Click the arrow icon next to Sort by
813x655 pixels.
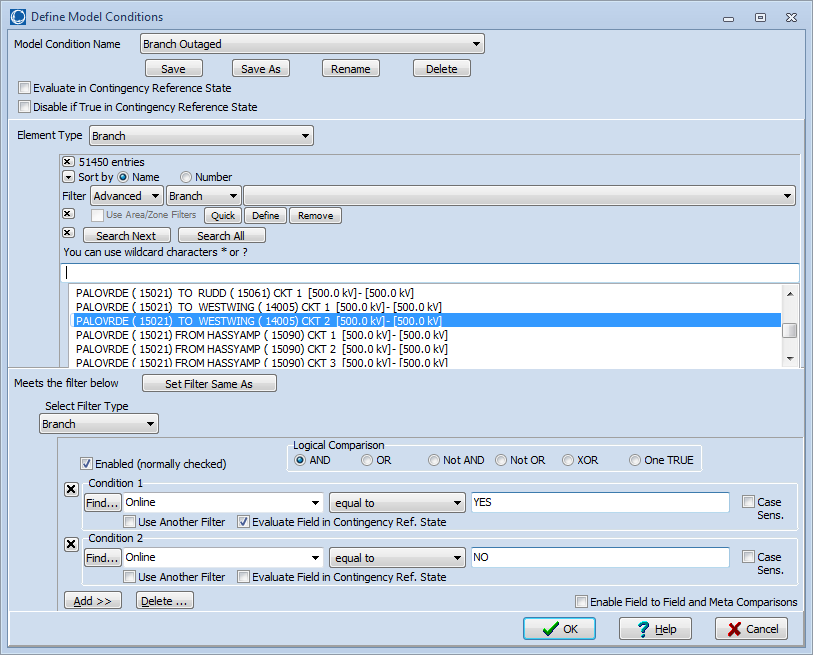(x=68, y=177)
